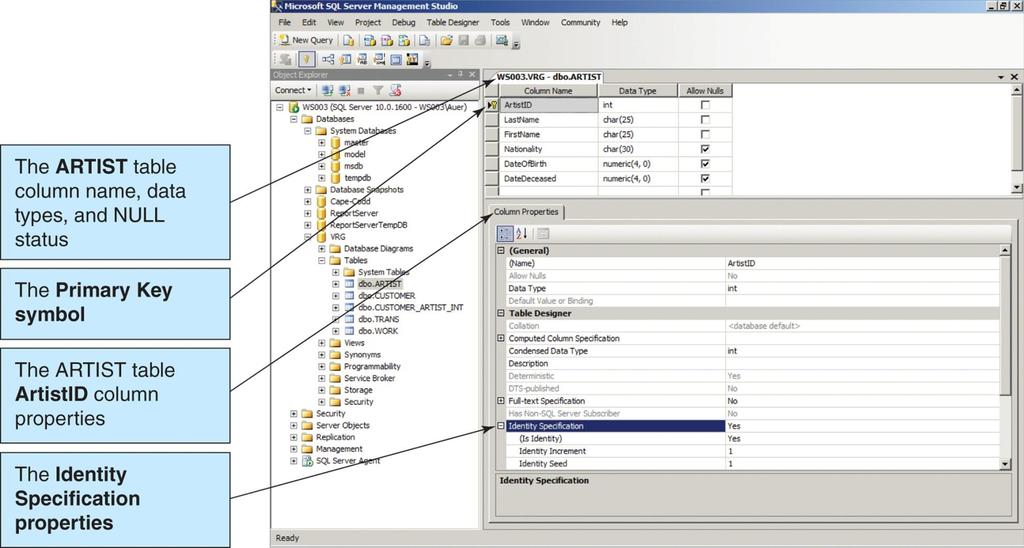Click down arrow of Column Properties scrollbar
Image resolution: width=1024 pixels, height=548 pixels.
[1005, 464]
